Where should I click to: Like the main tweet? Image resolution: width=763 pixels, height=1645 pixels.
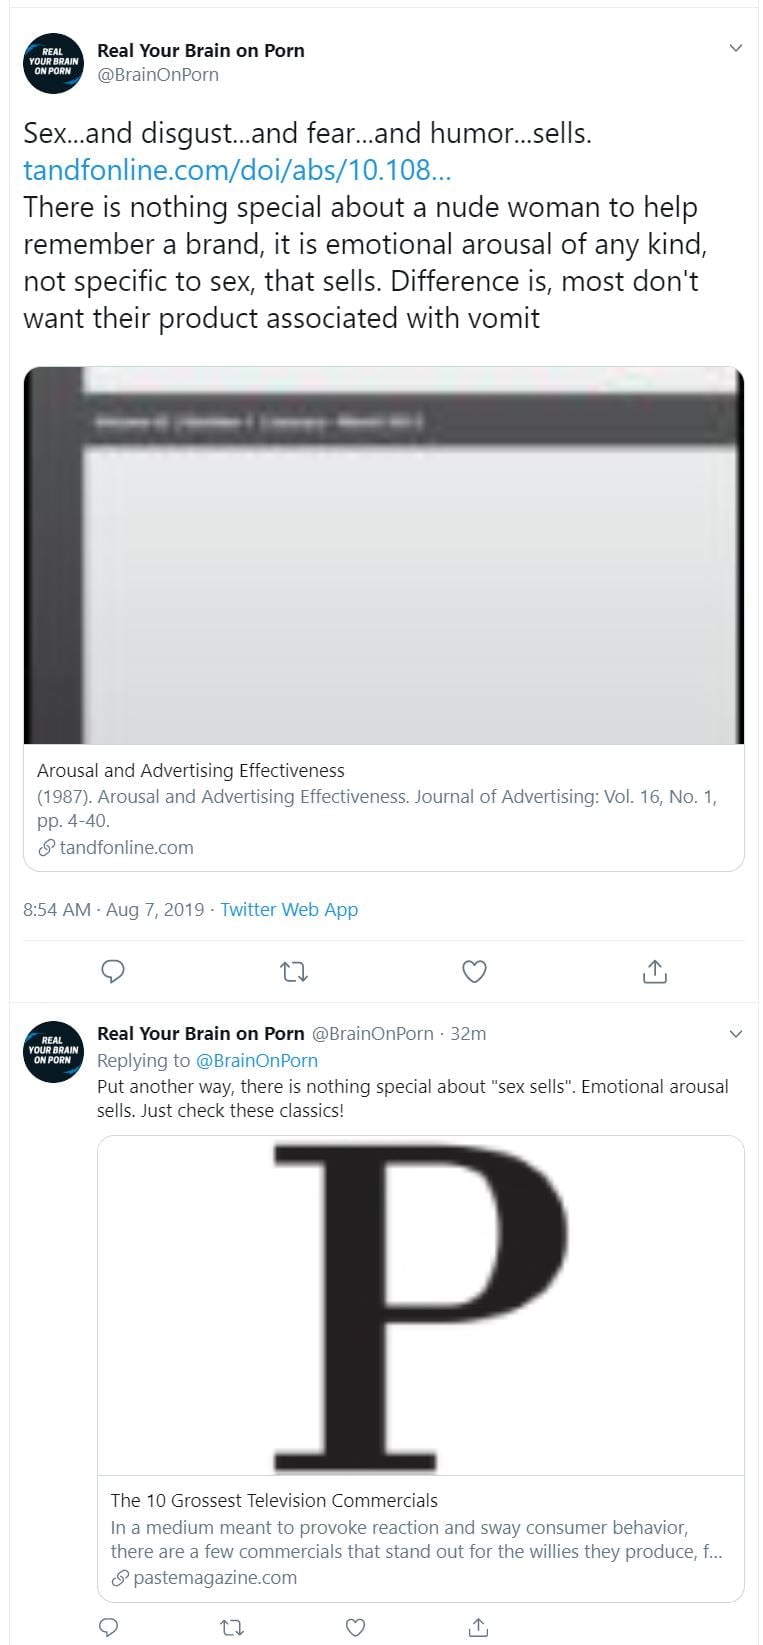click(x=474, y=971)
